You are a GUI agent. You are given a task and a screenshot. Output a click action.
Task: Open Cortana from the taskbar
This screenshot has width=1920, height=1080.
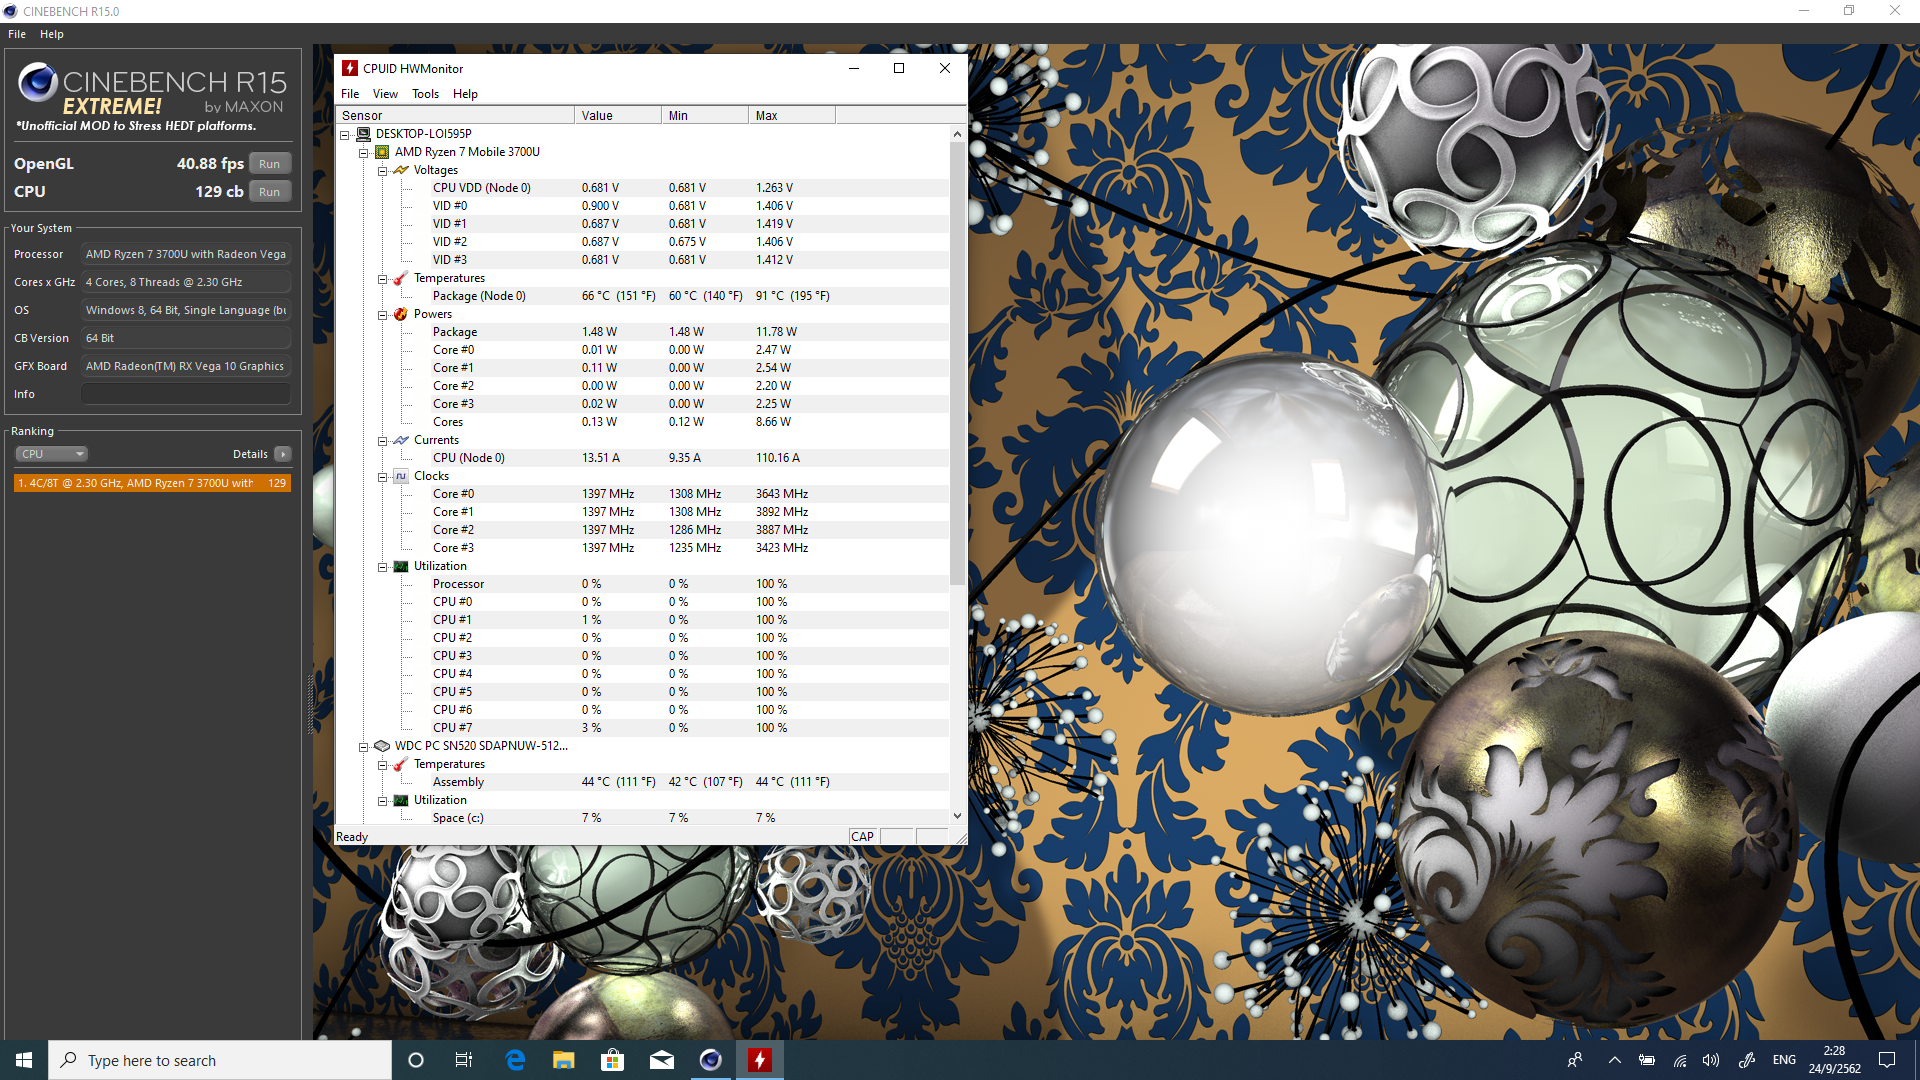pos(416,1060)
